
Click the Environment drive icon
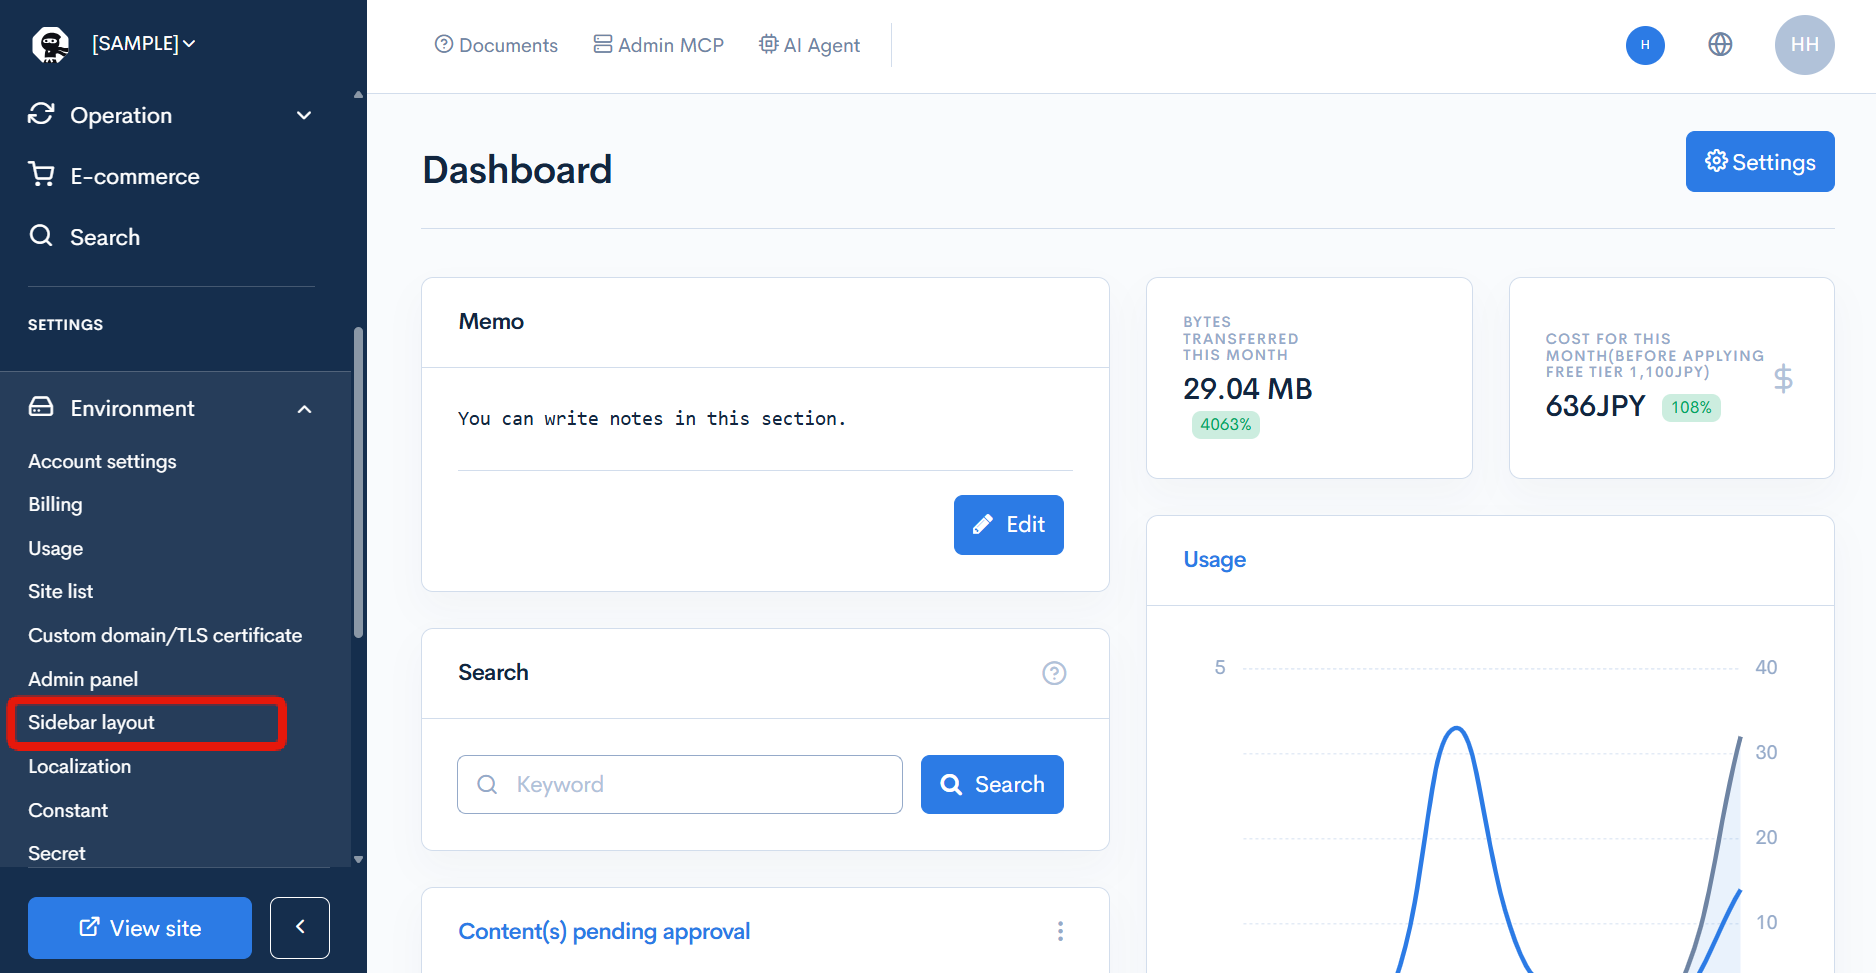coord(41,407)
